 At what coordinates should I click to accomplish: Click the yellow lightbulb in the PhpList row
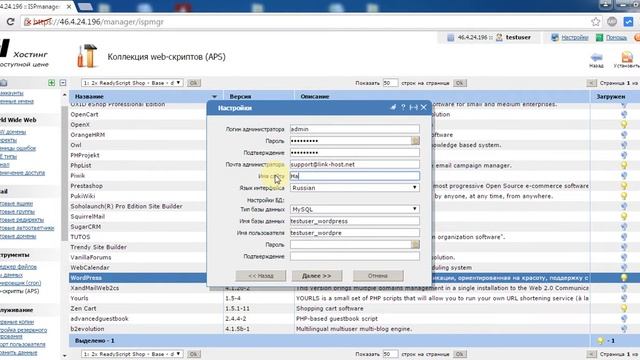click(x=624, y=165)
